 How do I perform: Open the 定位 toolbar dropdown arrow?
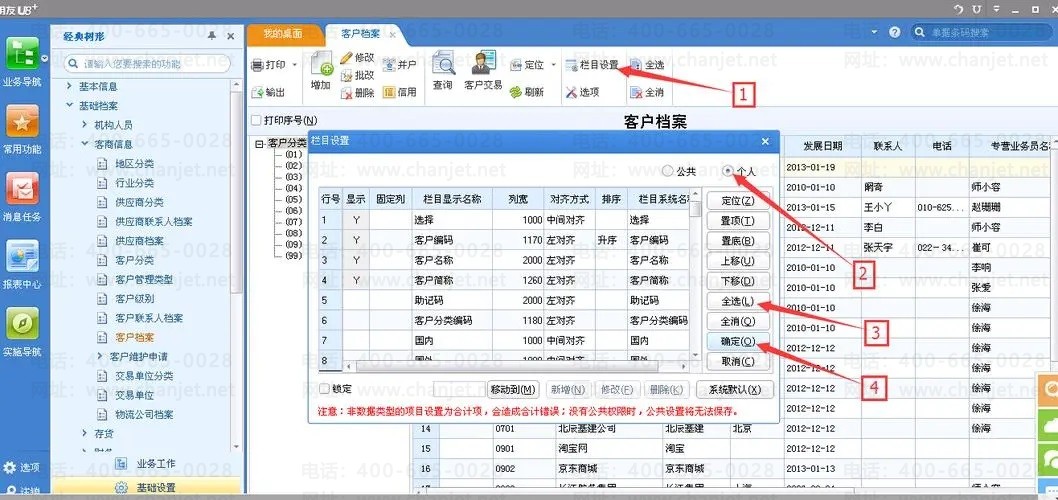tap(553, 65)
